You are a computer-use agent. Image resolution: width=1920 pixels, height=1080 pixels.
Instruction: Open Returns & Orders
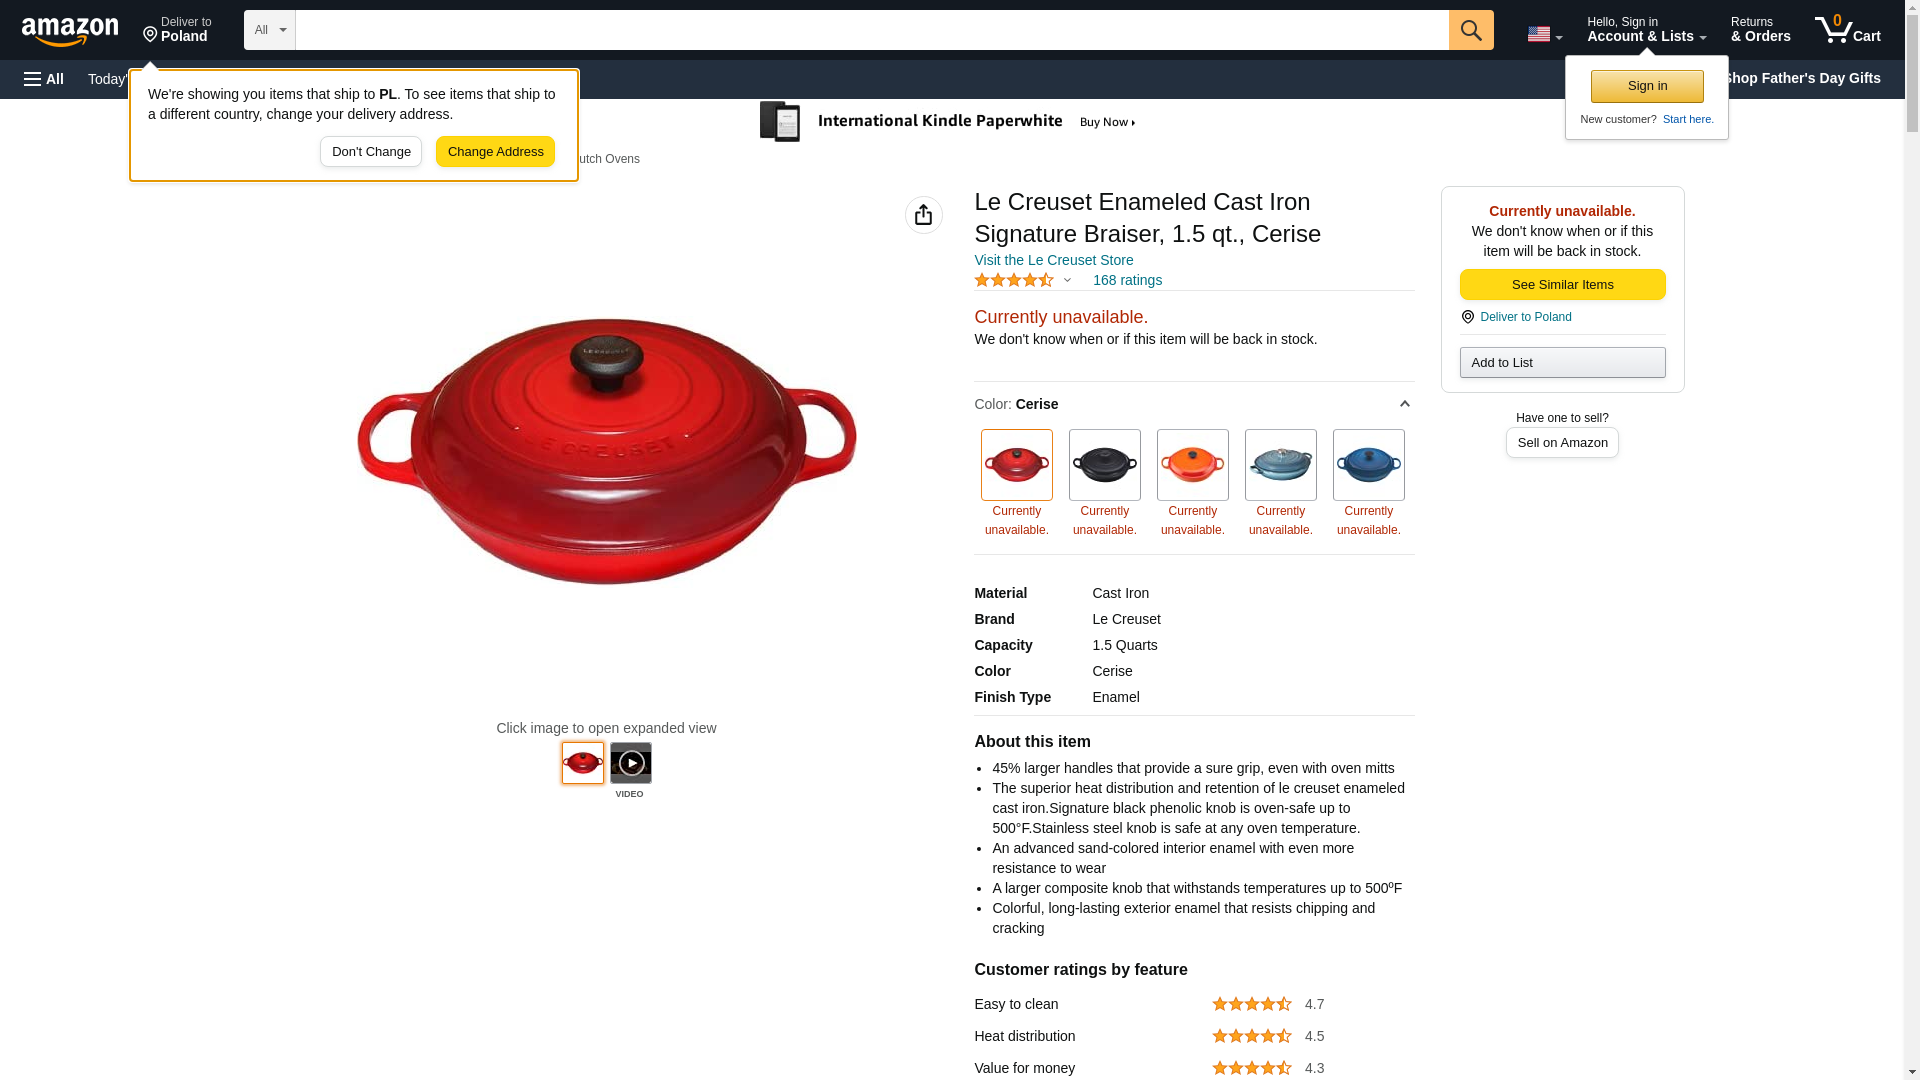pos(1760,30)
